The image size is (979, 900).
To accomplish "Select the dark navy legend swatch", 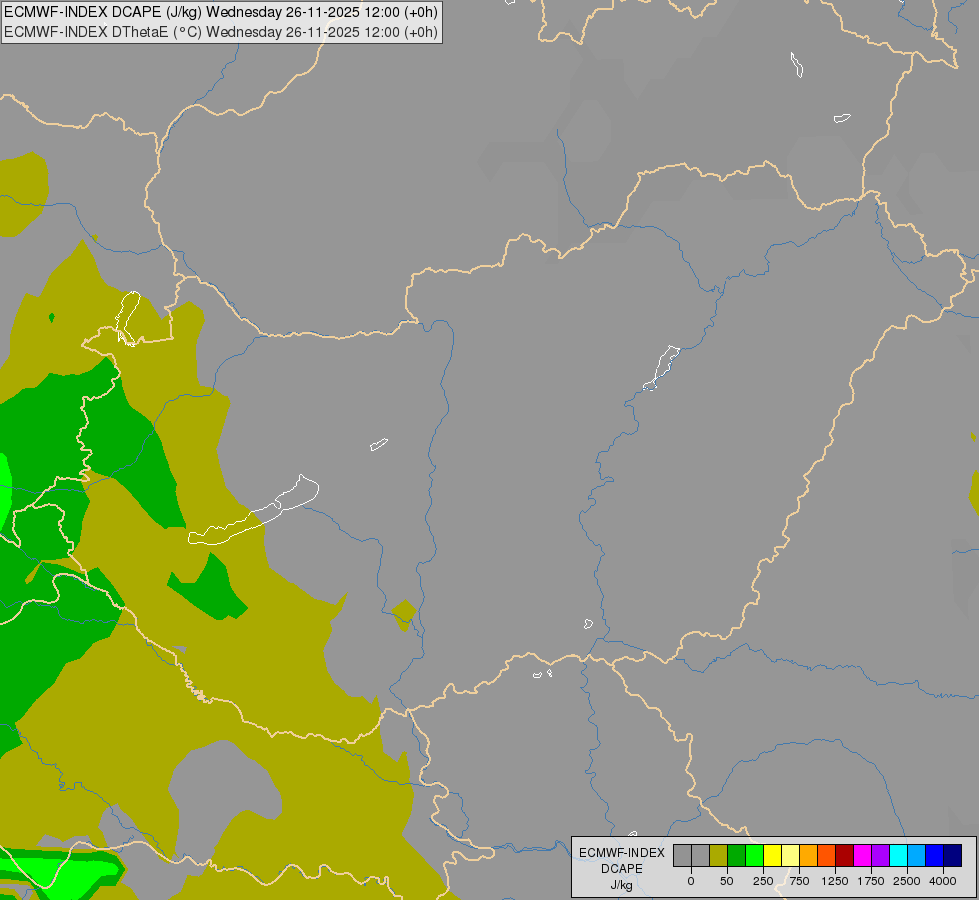I will click(953, 855).
